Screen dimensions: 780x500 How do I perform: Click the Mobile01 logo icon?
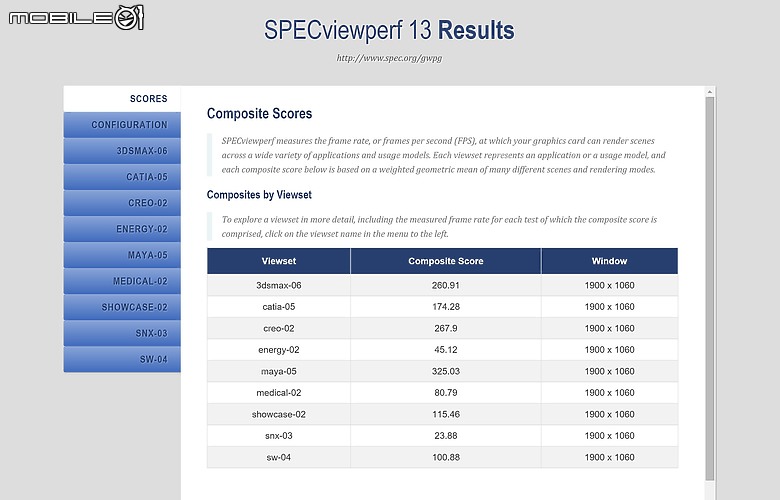coord(76,18)
